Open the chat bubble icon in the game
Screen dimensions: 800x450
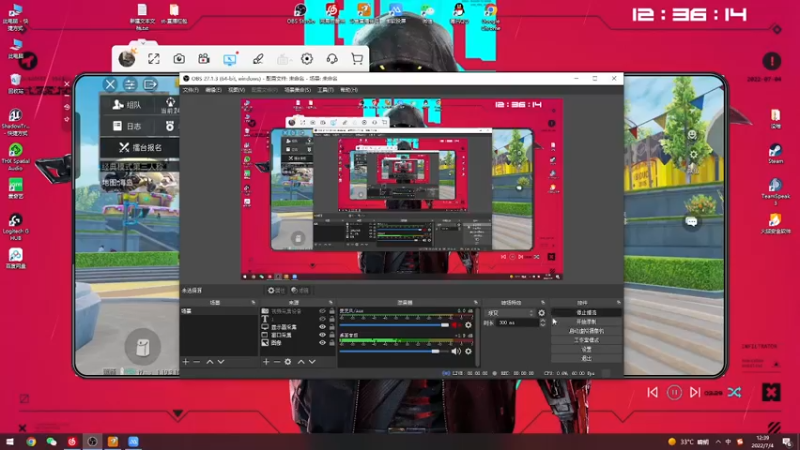pos(692,221)
